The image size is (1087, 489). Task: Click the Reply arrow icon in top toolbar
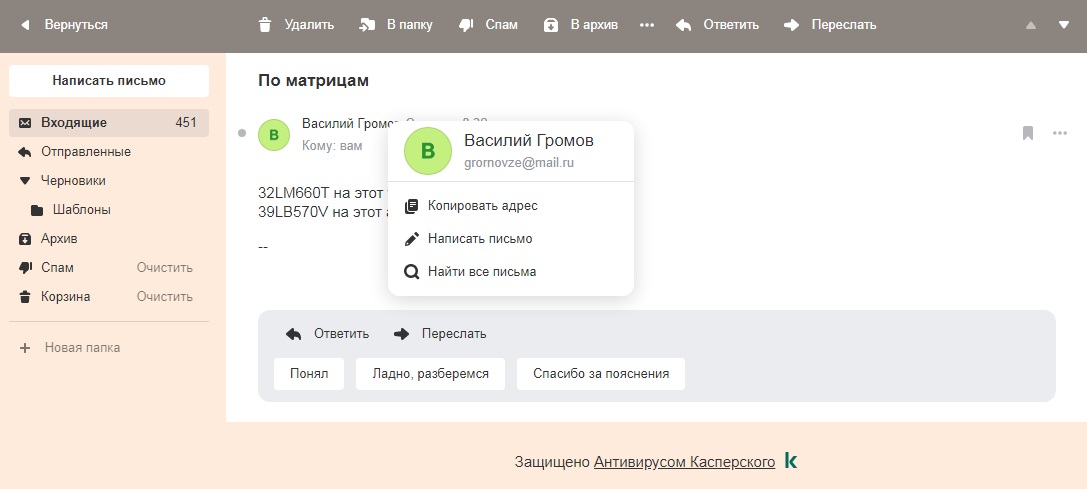[x=684, y=25]
